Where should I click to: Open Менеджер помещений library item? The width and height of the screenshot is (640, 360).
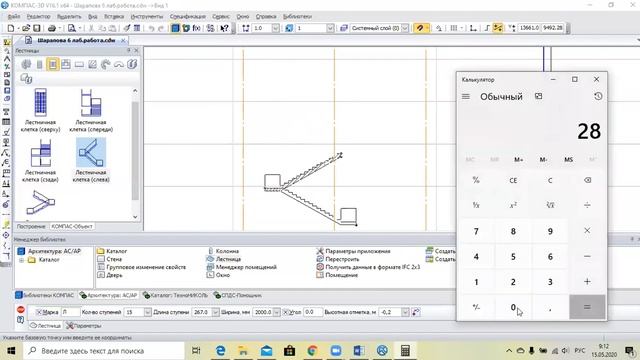(242, 267)
